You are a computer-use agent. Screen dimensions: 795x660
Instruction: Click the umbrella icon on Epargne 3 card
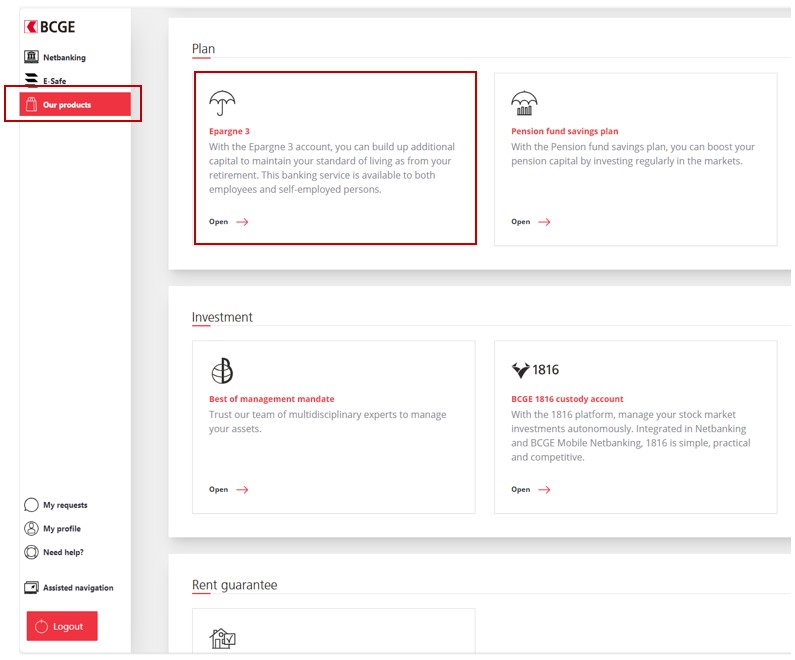(222, 103)
